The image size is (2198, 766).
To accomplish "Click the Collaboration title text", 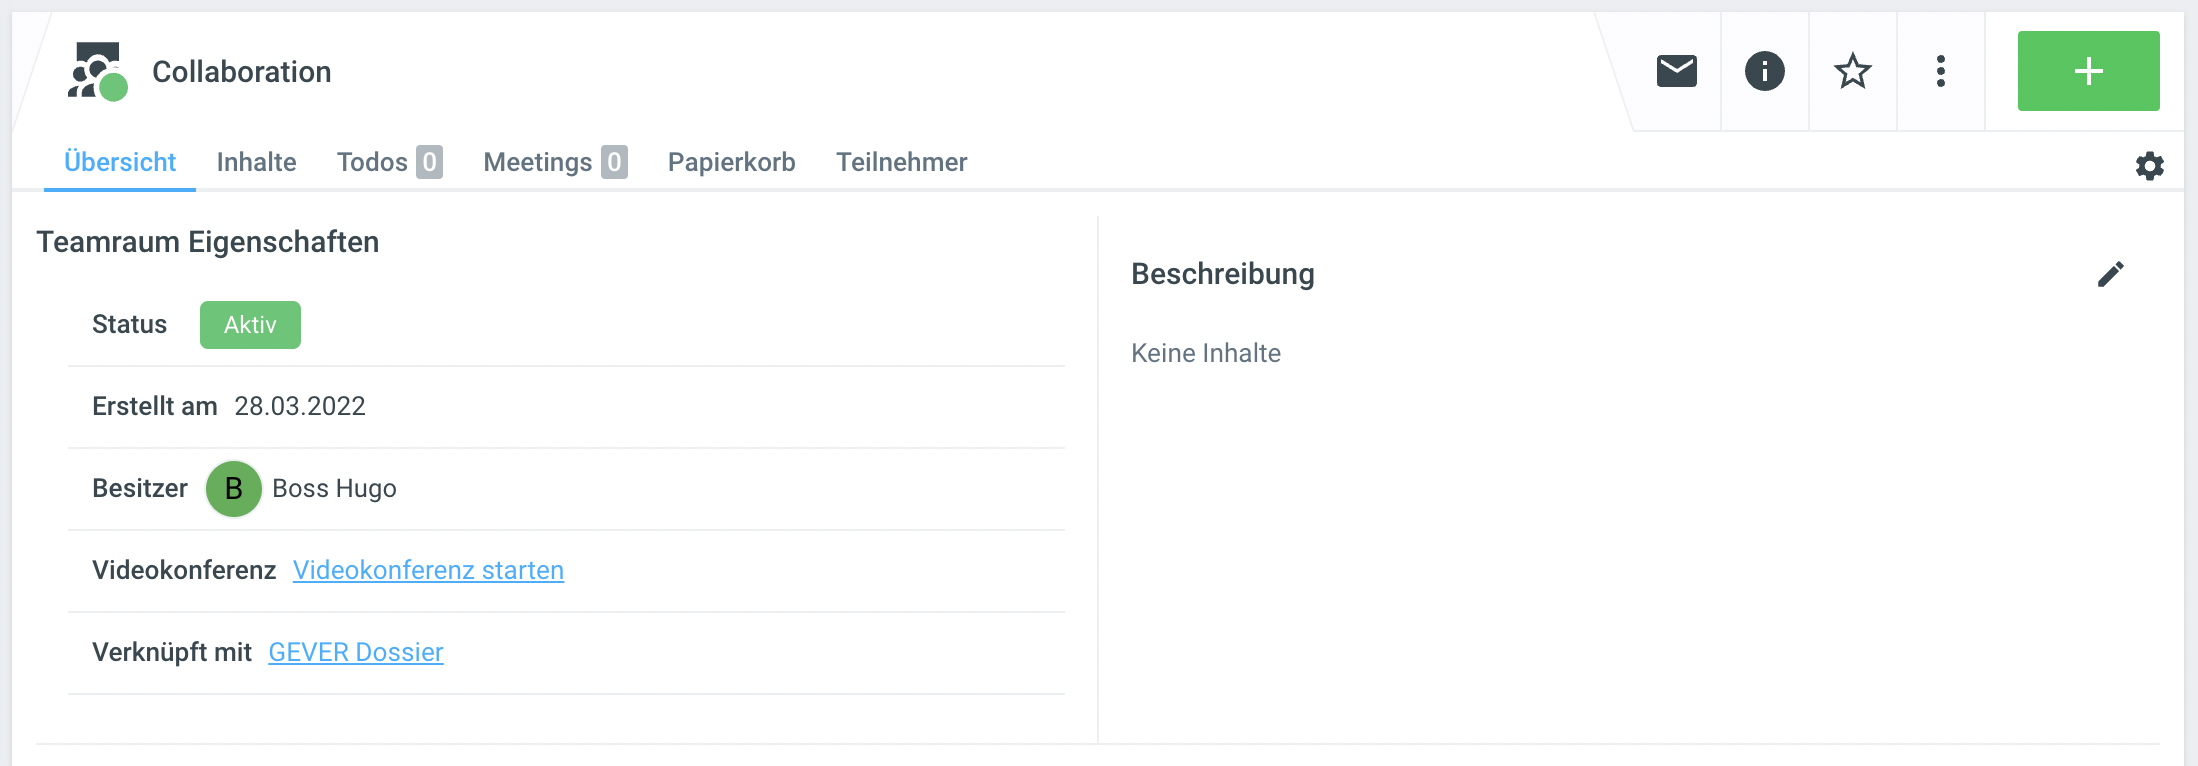I will pos(241,72).
